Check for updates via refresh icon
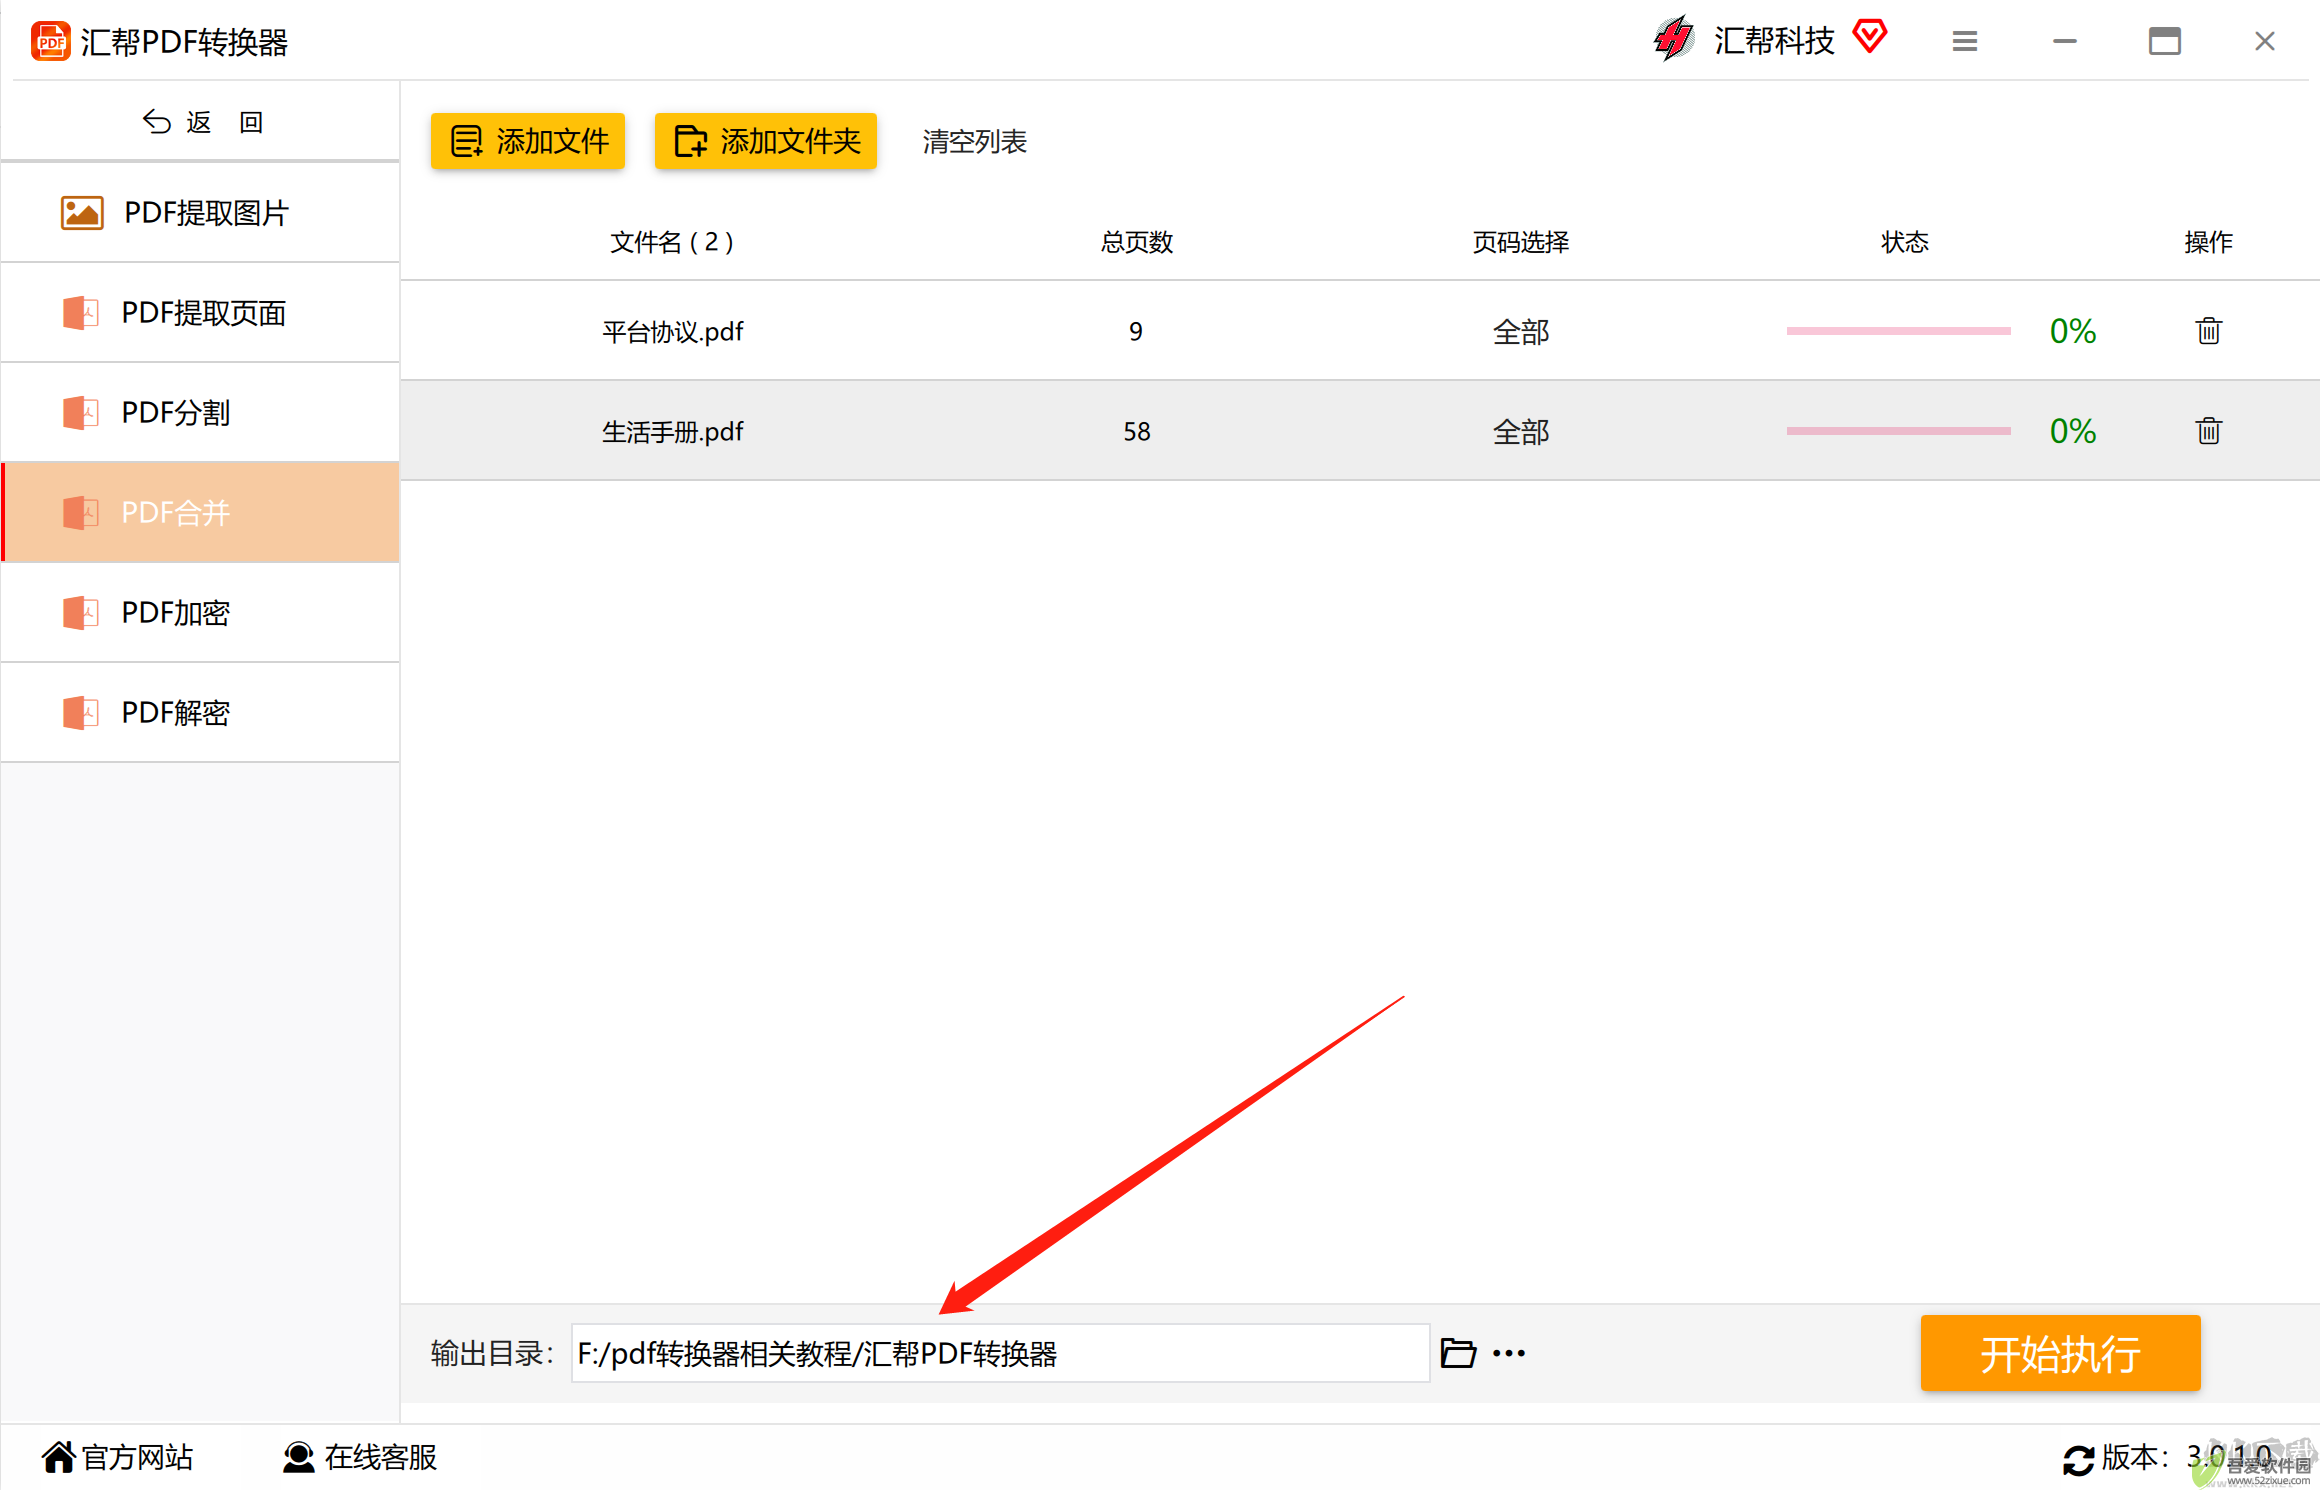Viewport: 2320px width, 1490px height. [2078, 1460]
